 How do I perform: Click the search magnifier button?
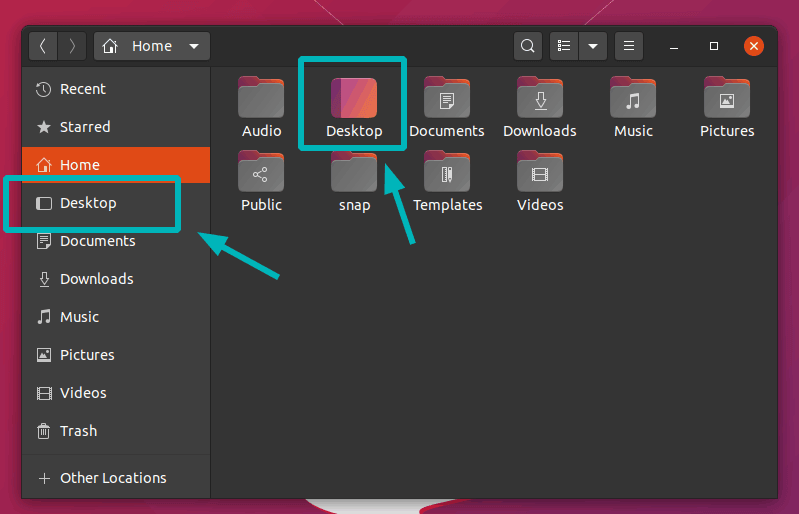point(527,46)
